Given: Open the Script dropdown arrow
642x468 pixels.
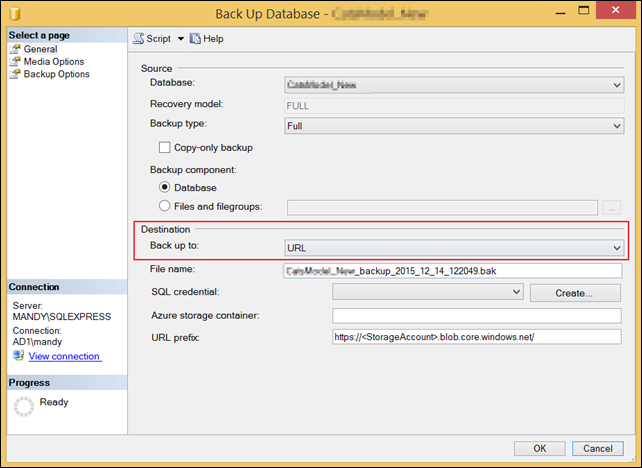Looking at the screenshot, I should click(181, 39).
